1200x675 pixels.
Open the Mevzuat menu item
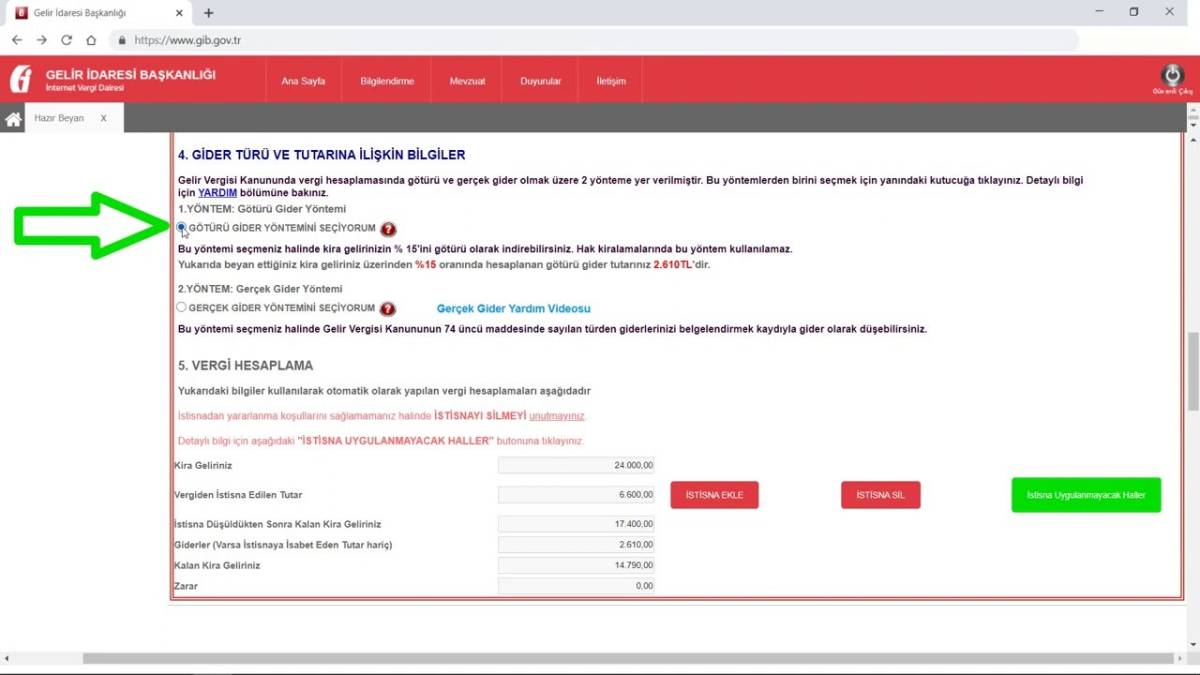point(467,81)
